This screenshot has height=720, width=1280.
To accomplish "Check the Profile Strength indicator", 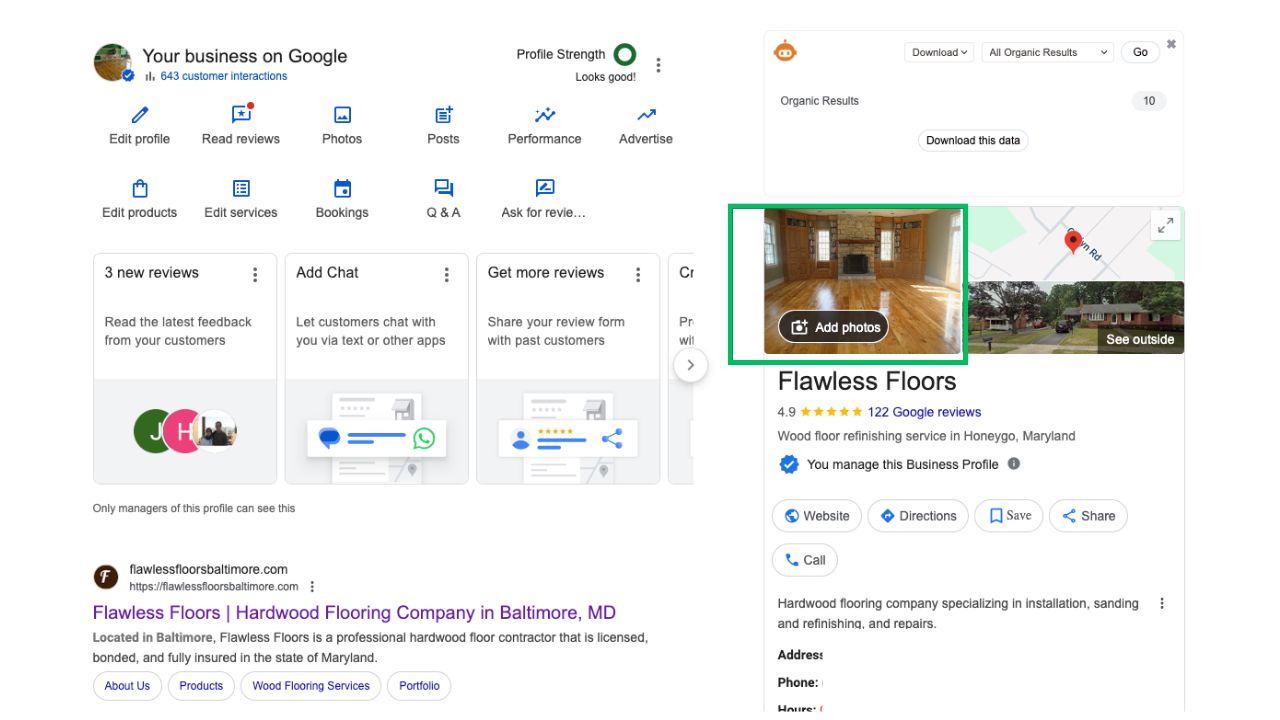I will click(x=624, y=54).
